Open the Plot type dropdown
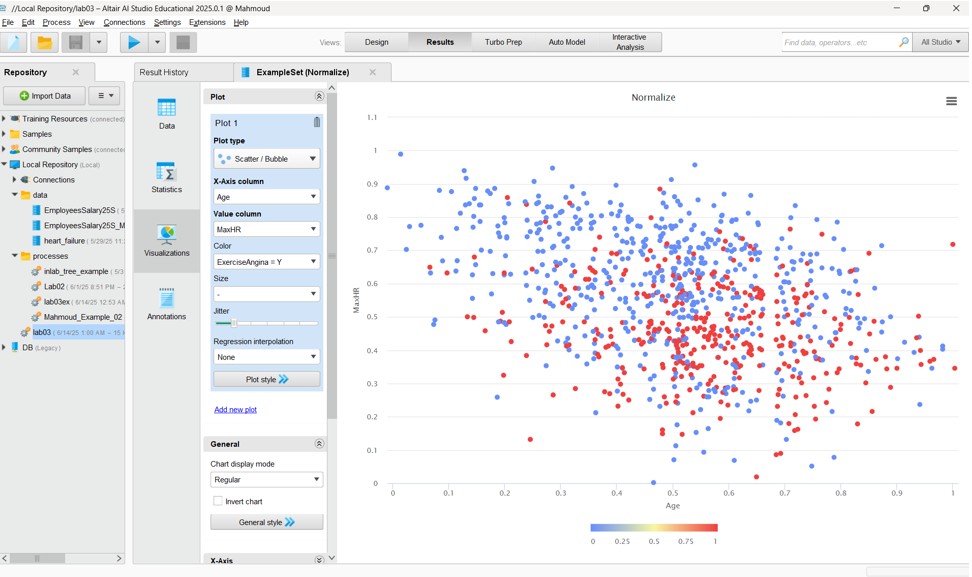This screenshot has width=972, height=577. [266, 158]
